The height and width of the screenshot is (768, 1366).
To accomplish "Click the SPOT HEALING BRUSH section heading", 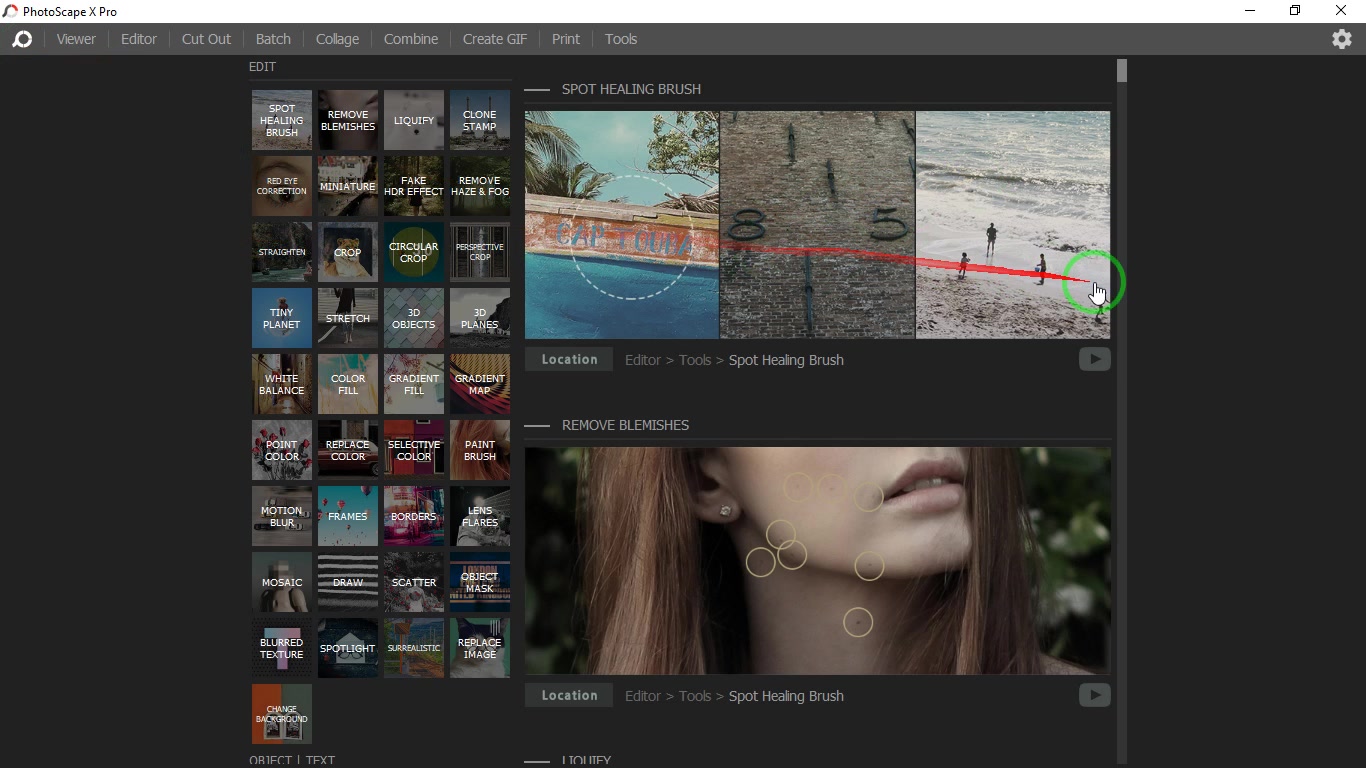I will 631,89.
